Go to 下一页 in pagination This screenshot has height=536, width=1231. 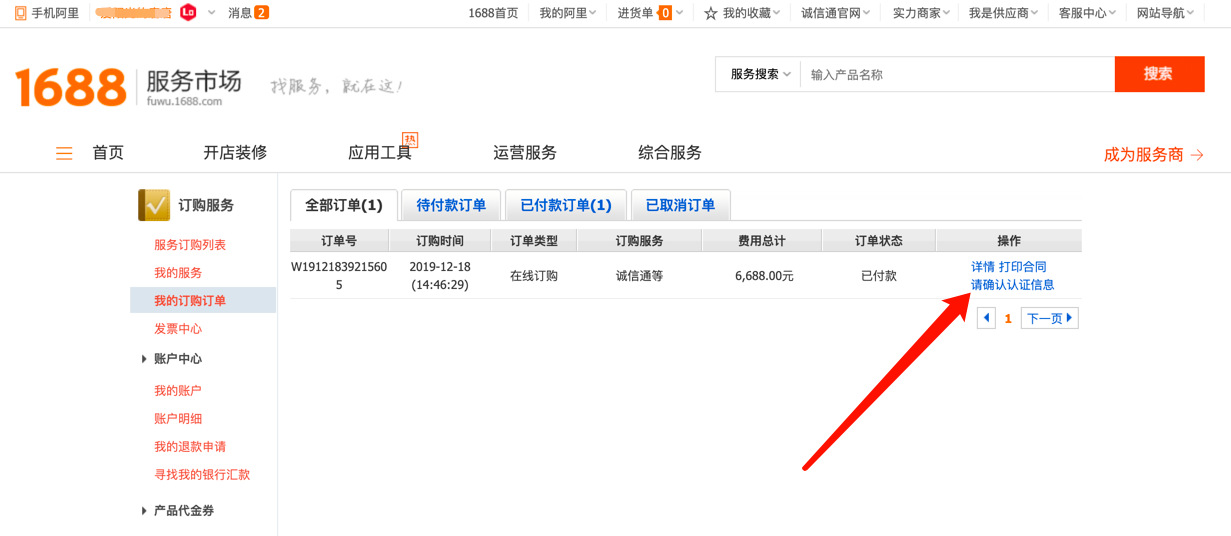click(1050, 318)
